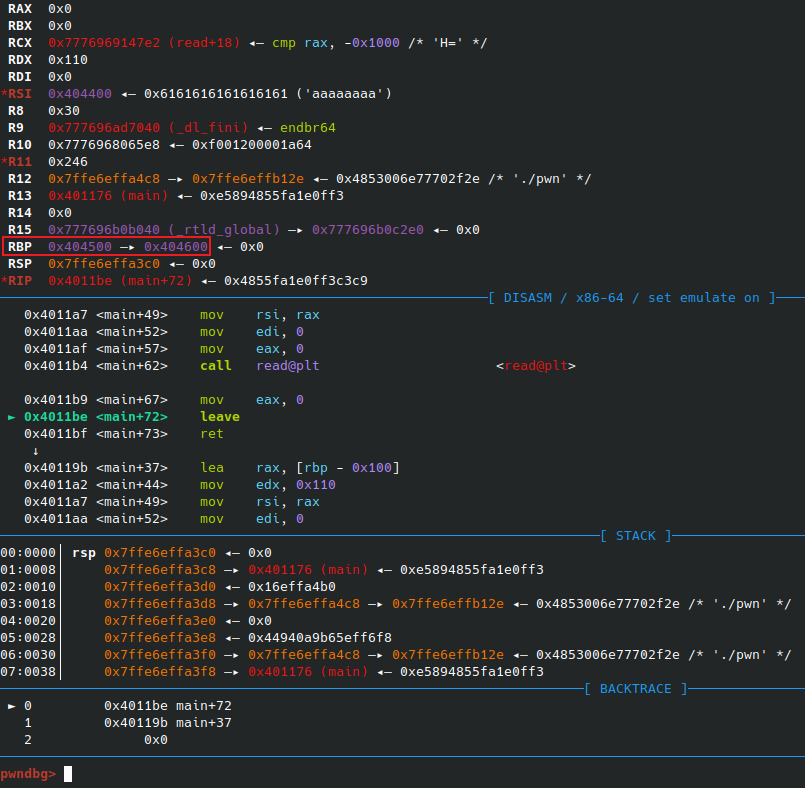The height and width of the screenshot is (788, 805).
Task: Click the BACKTRACE section header
Action: click(636, 689)
